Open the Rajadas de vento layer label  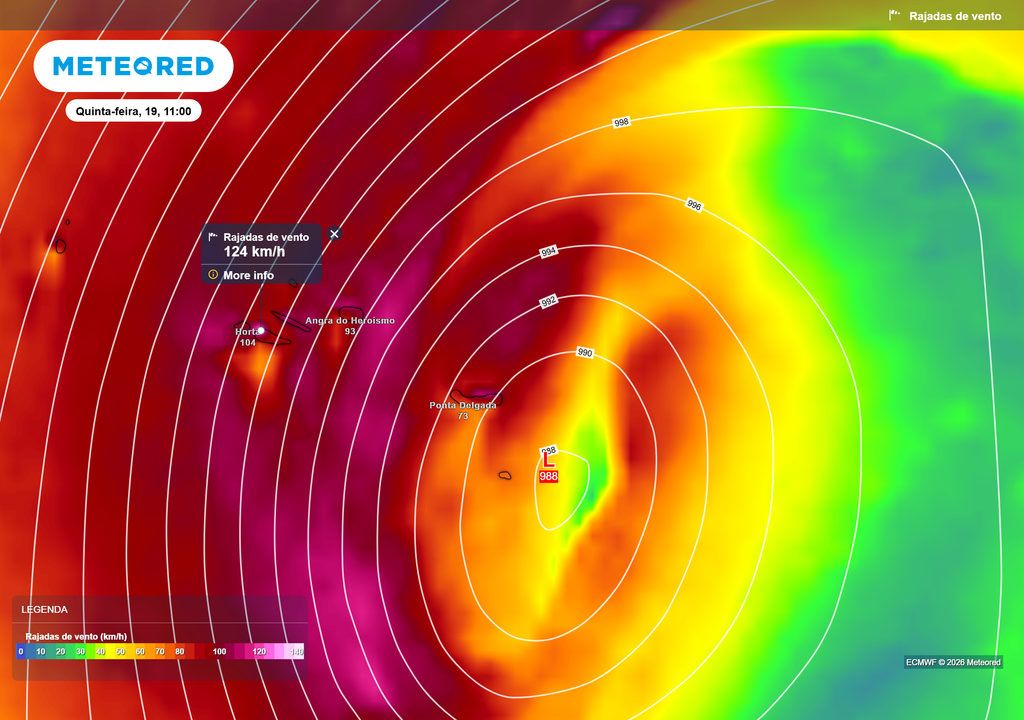pyautogui.click(x=955, y=16)
